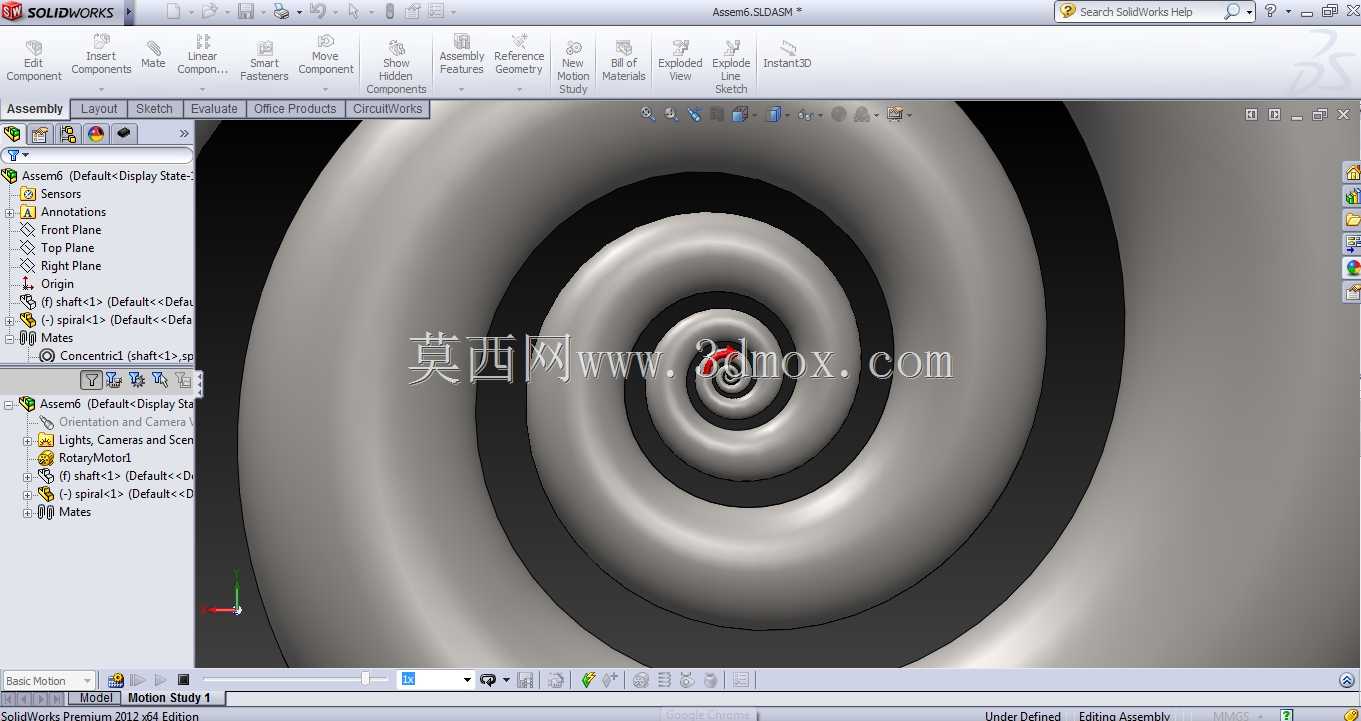Switch to the Evaluate tab
This screenshot has width=1361, height=721.
[x=214, y=109]
